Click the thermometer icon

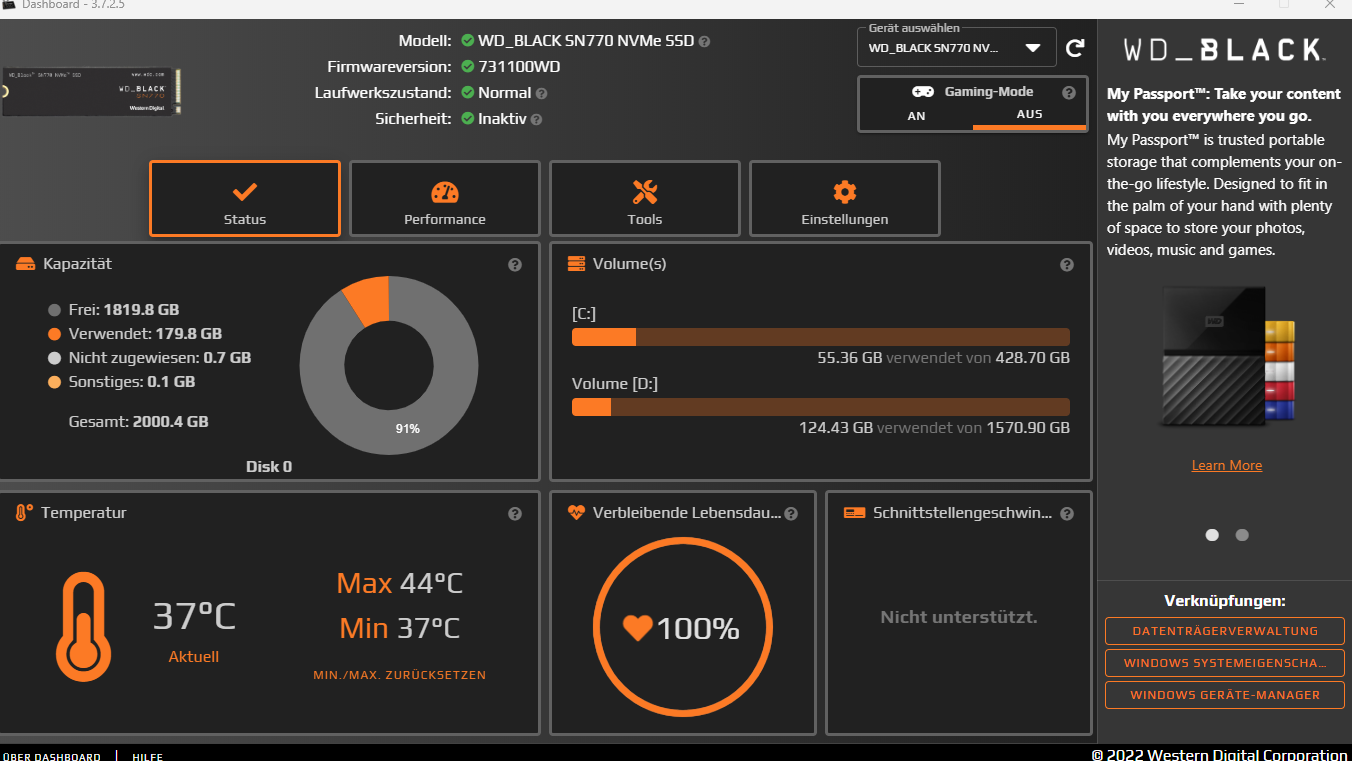[82, 626]
